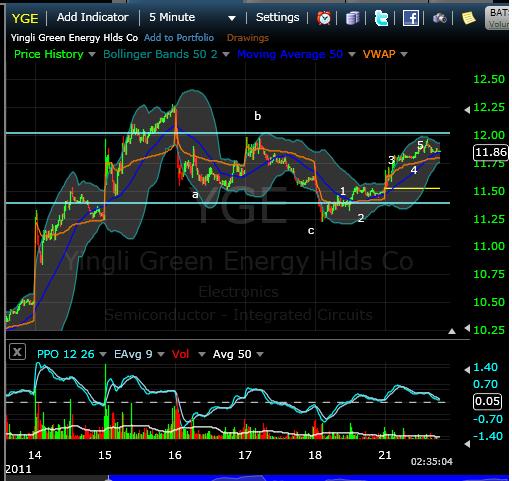Open chart Settings
Viewport: 512px width, 481px height.
[277, 17]
